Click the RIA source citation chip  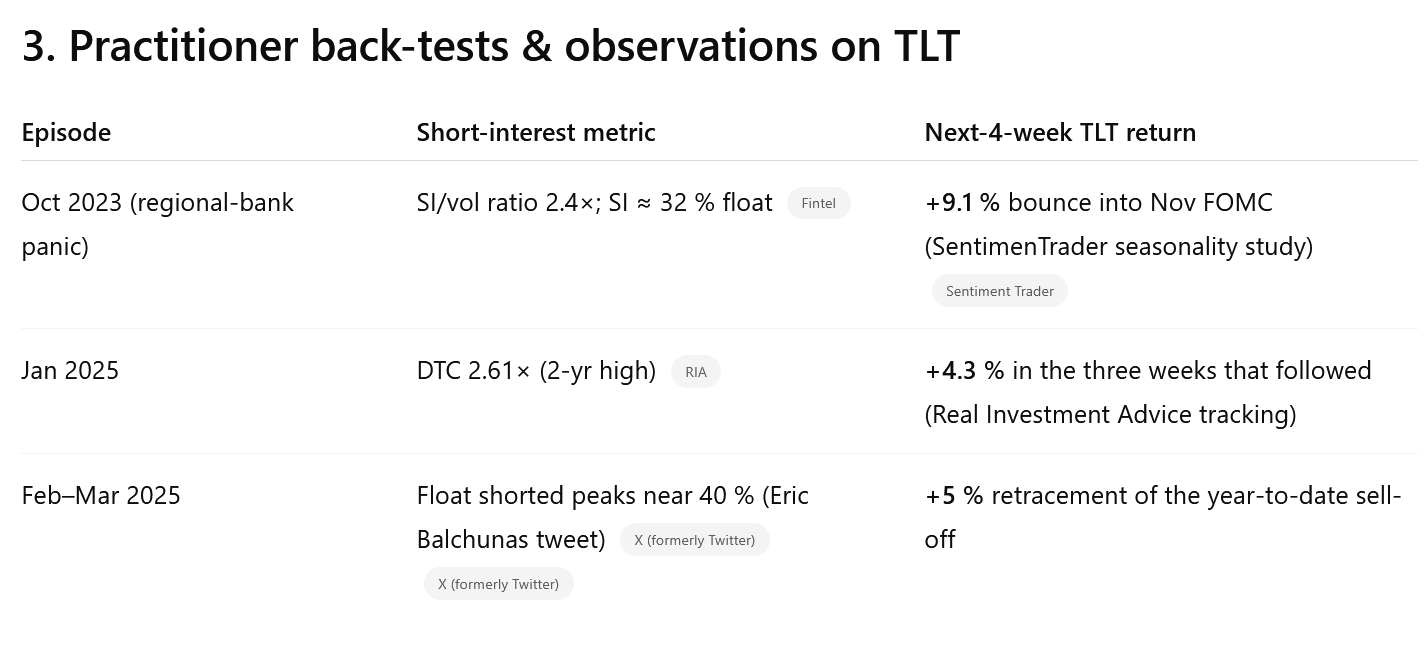[x=695, y=372]
